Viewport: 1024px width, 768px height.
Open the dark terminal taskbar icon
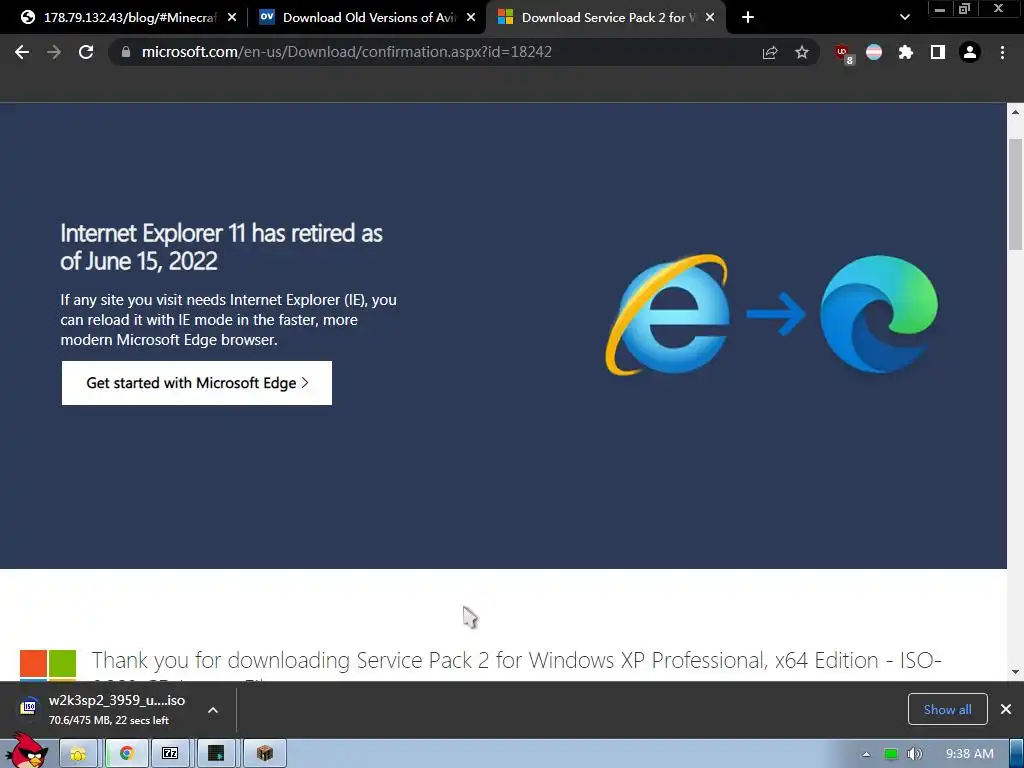coord(216,754)
